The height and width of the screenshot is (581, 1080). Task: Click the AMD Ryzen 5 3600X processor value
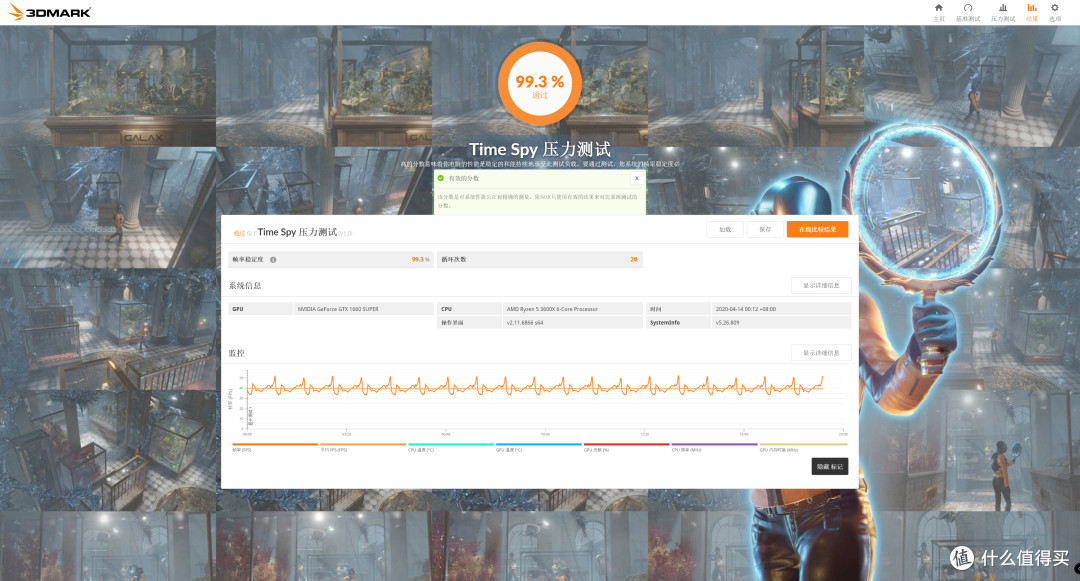click(x=552, y=309)
